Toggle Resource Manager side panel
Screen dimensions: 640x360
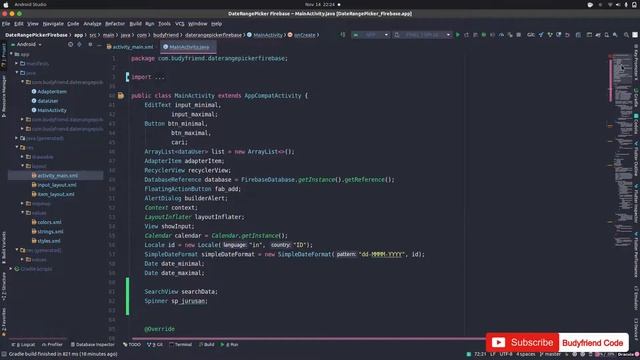coord(4,96)
